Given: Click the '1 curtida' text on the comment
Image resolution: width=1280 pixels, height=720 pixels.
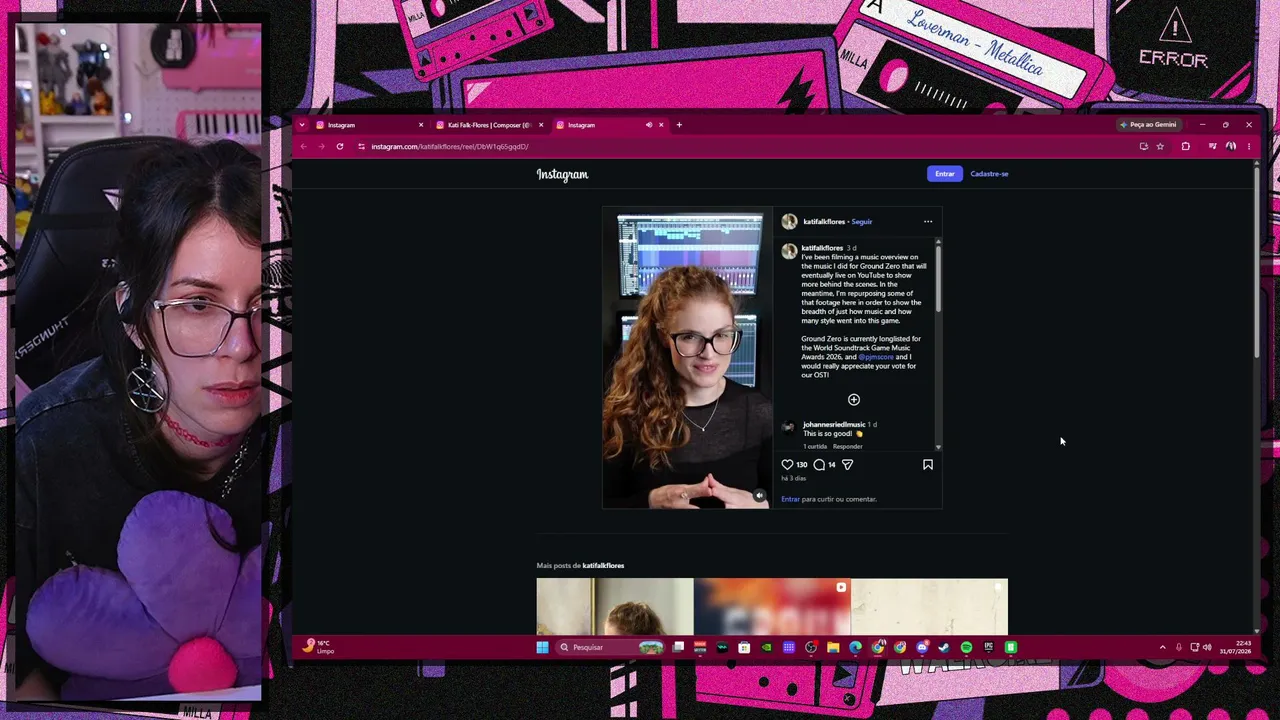Looking at the screenshot, I should coord(815,446).
